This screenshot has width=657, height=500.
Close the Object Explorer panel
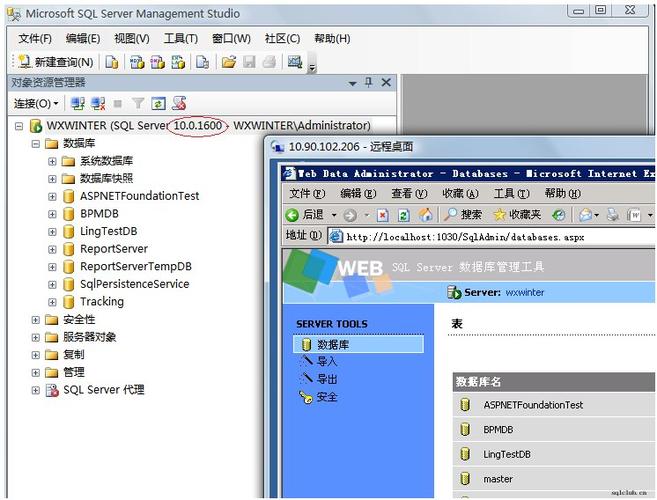[386, 83]
